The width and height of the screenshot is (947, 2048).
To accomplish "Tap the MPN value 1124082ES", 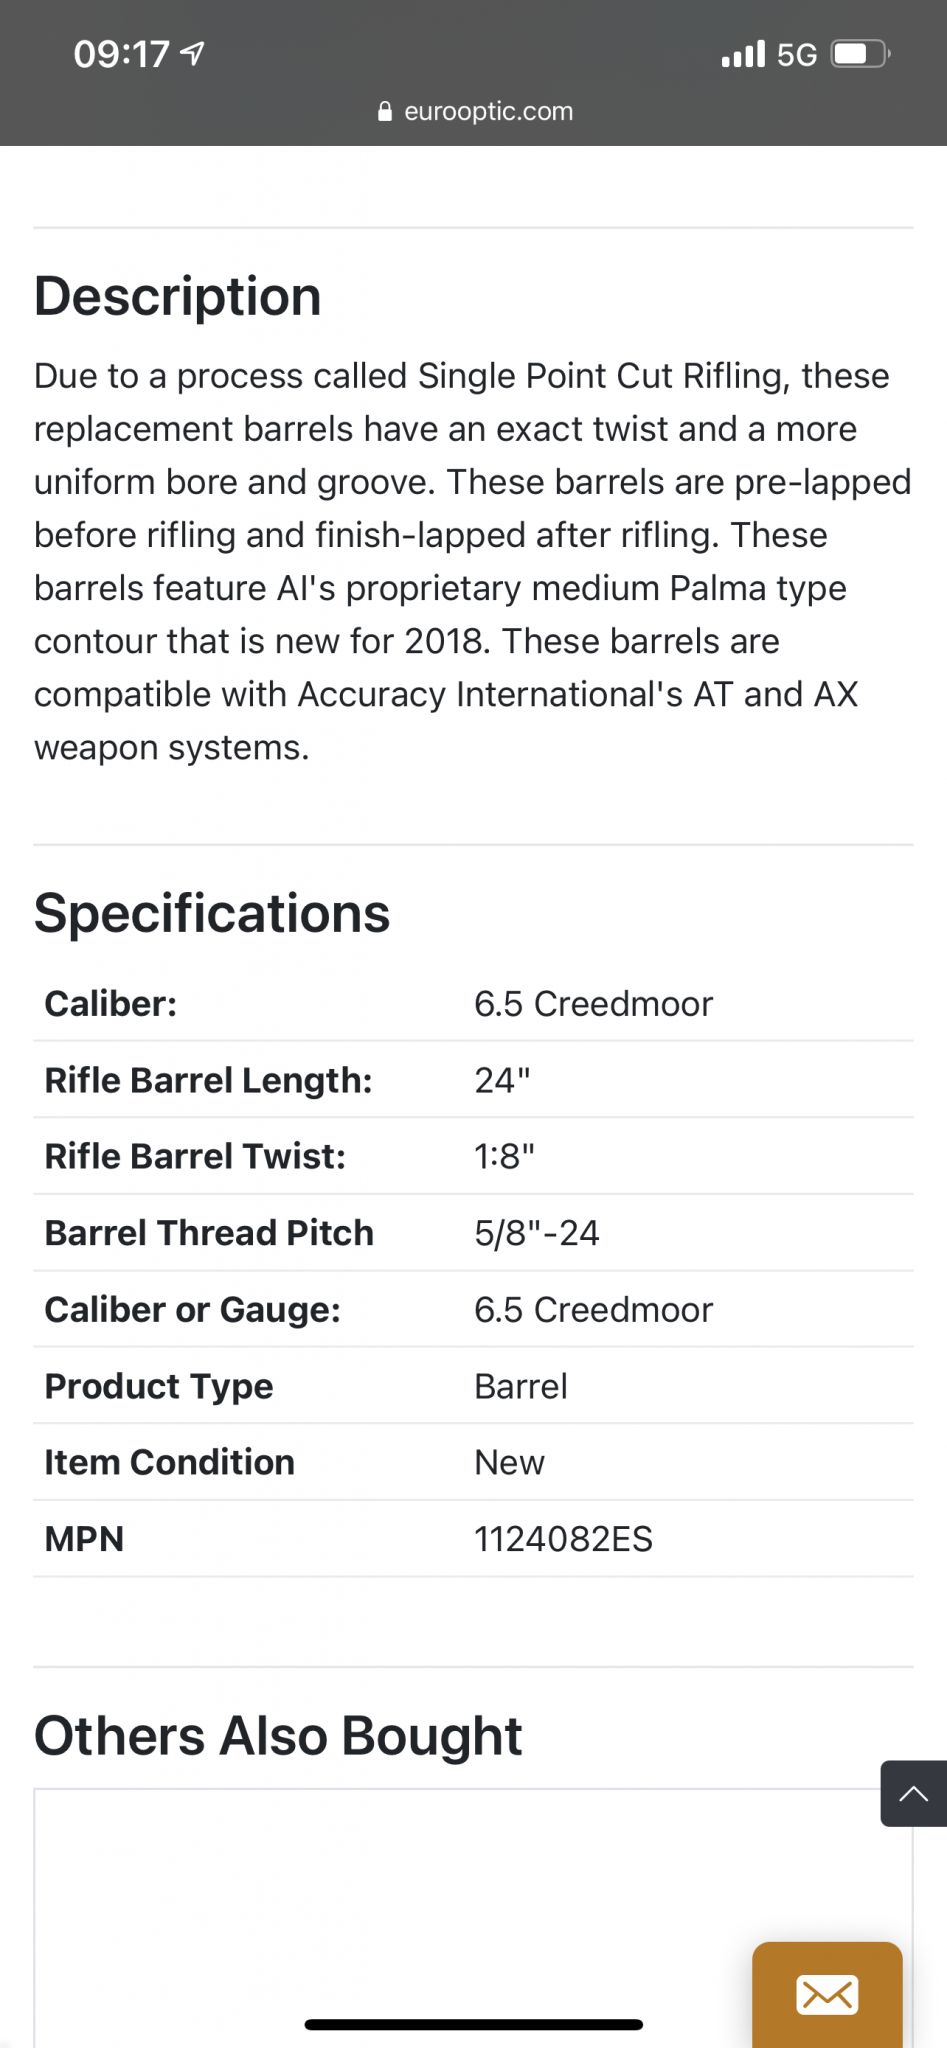I will point(563,1539).
